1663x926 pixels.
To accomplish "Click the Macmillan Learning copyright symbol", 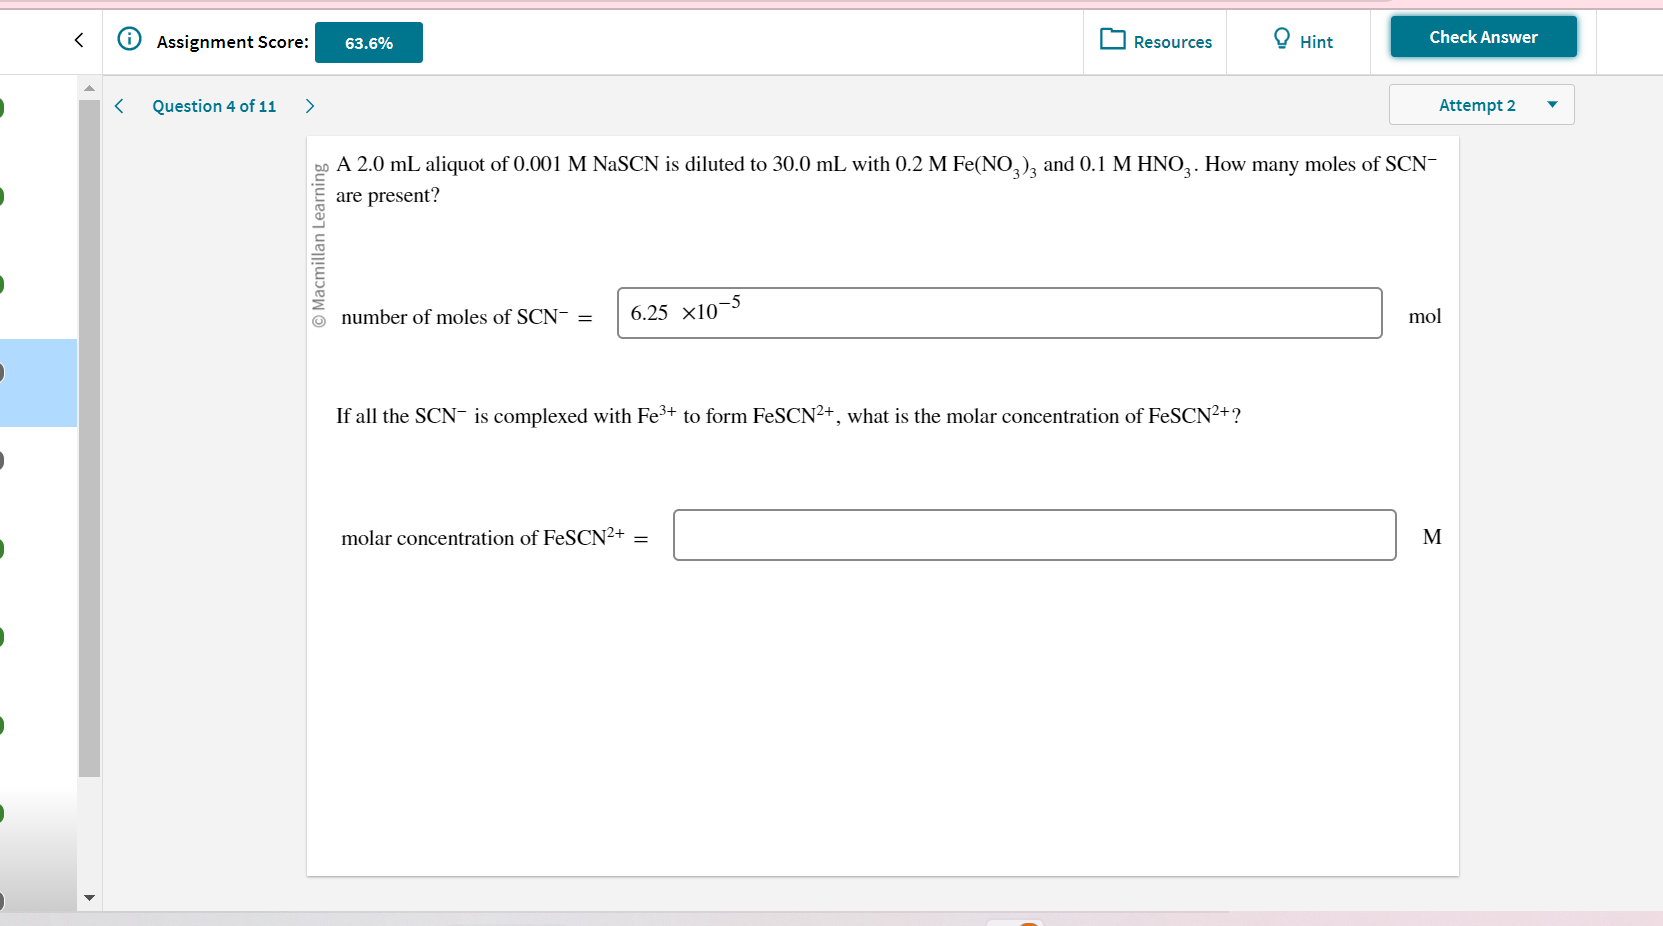I will (x=318, y=316).
